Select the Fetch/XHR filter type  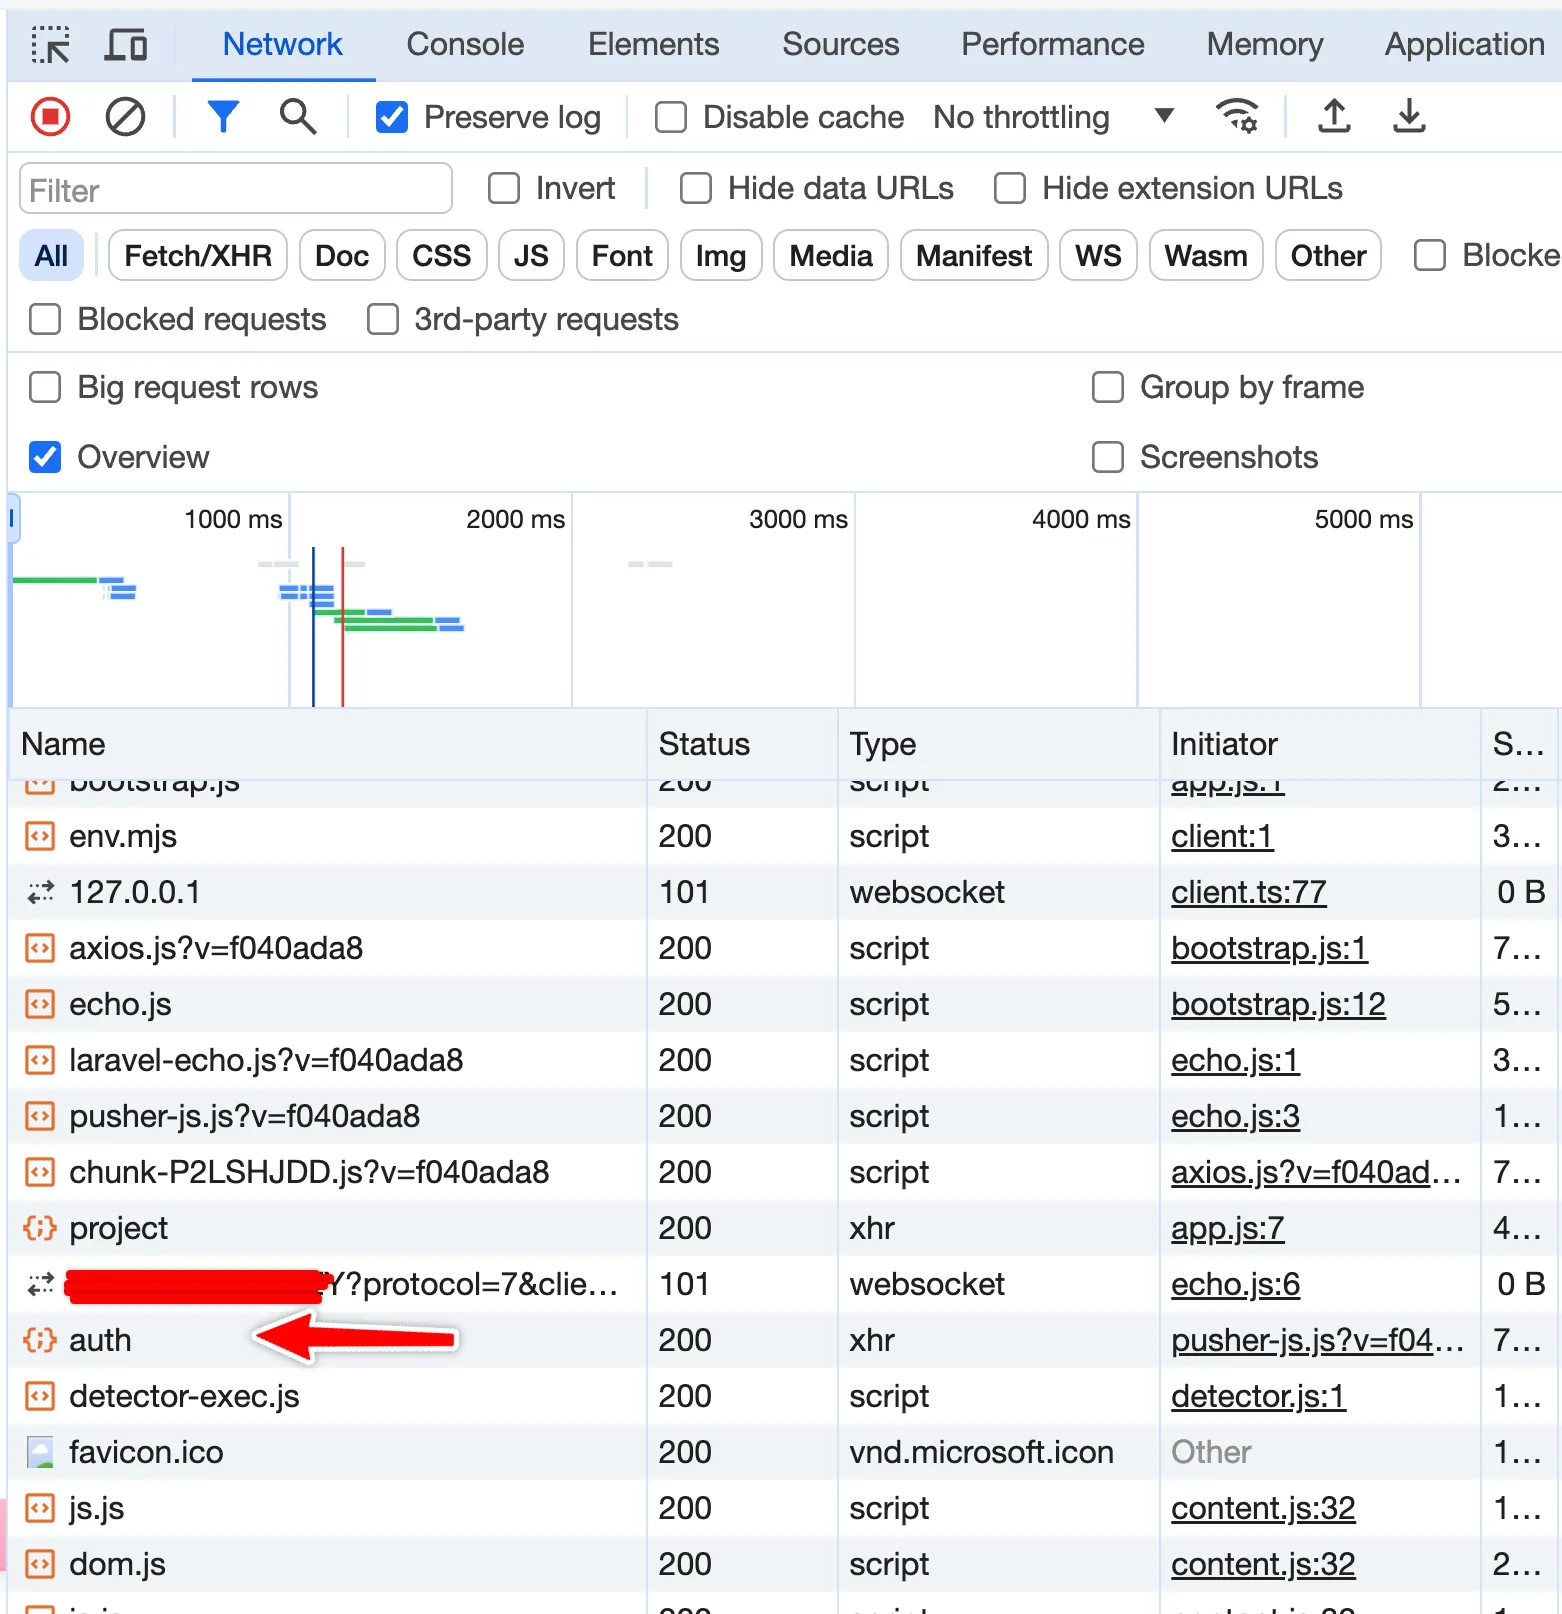(x=198, y=256)
